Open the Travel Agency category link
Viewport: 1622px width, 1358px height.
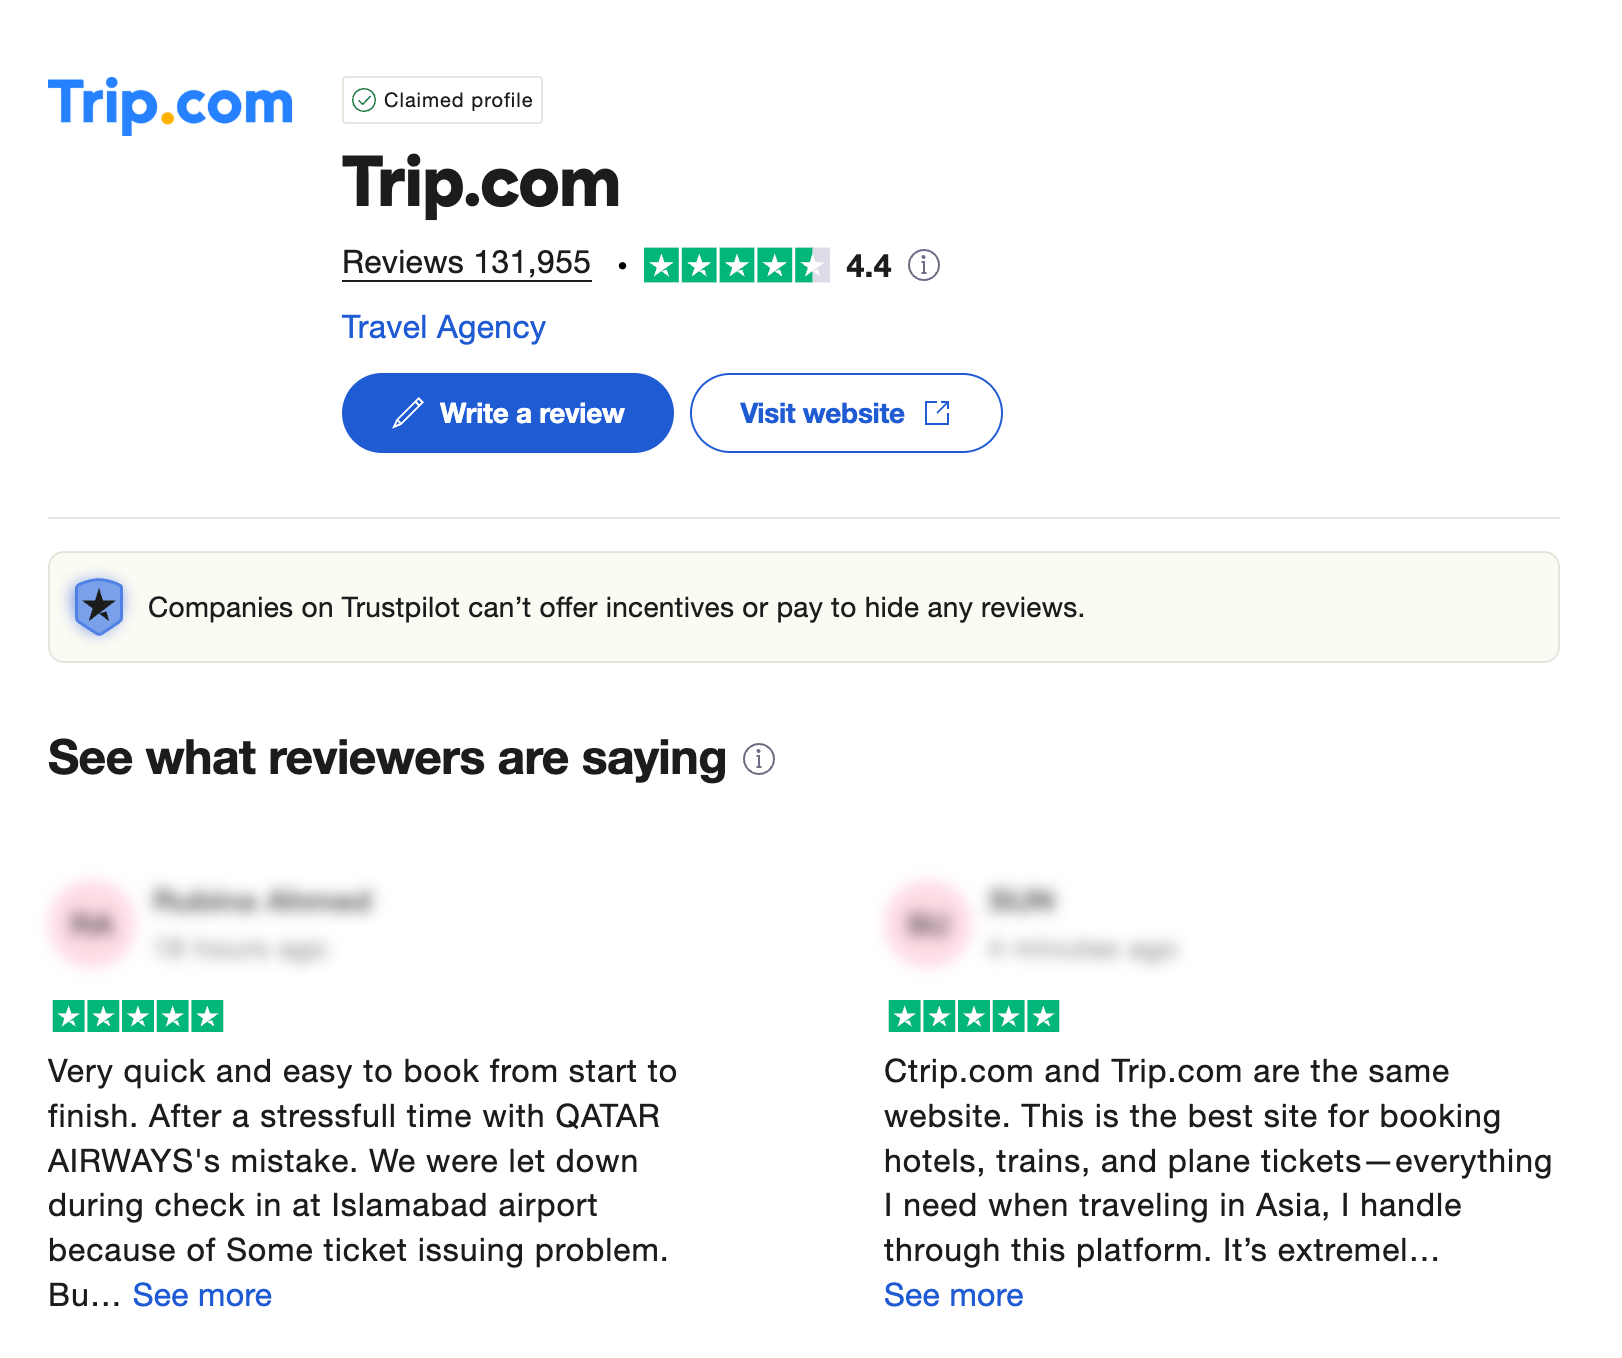(443, 327)
